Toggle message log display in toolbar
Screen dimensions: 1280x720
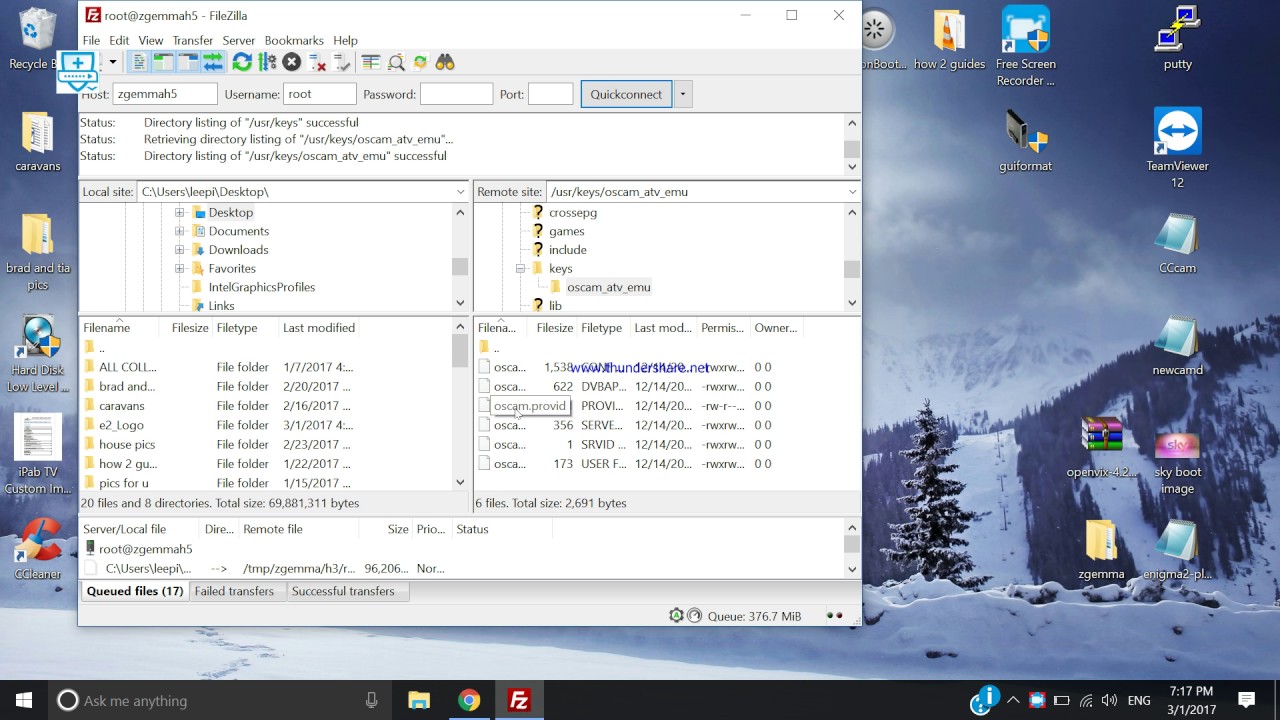139,62
